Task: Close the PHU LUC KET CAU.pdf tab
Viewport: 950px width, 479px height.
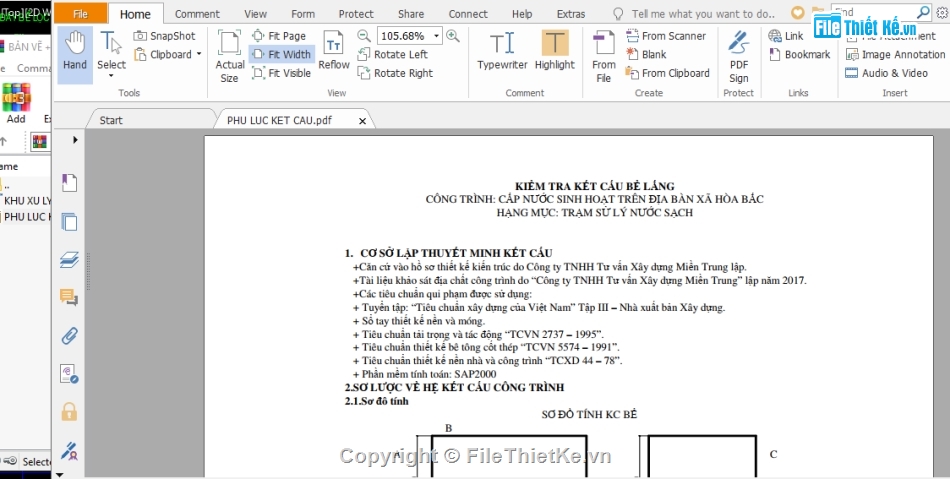Action: [362, 121]
